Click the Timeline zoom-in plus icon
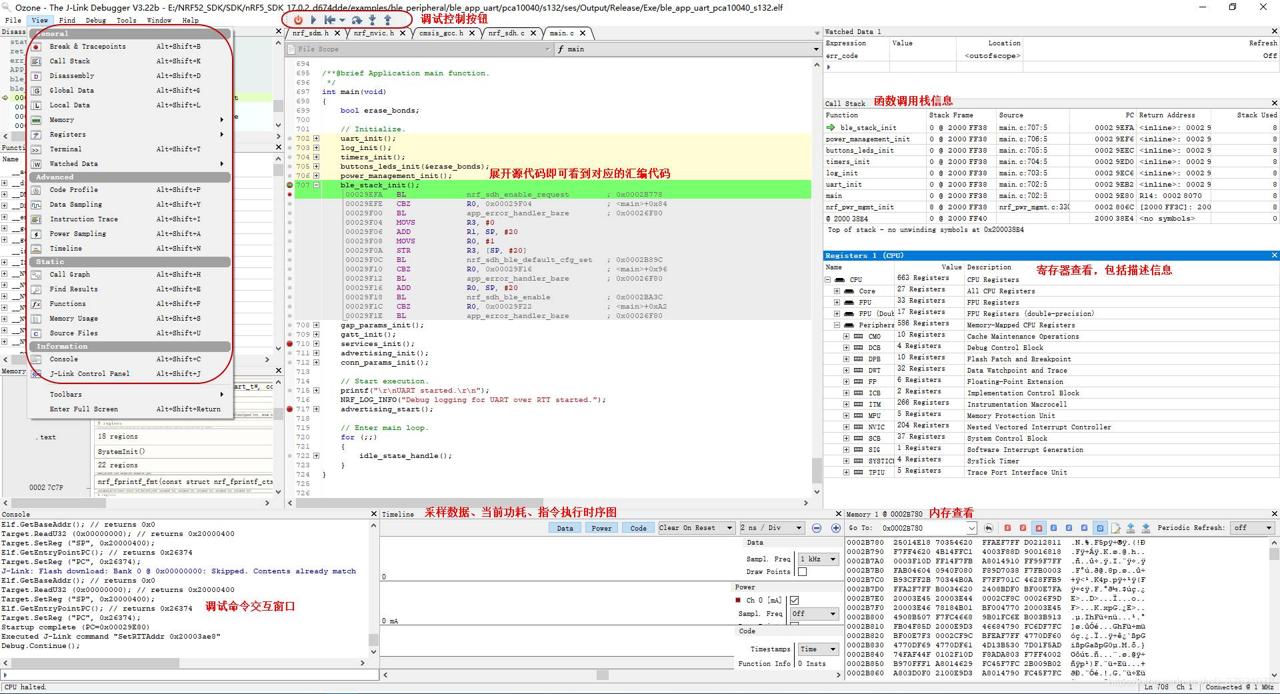 tap(834, 528)
